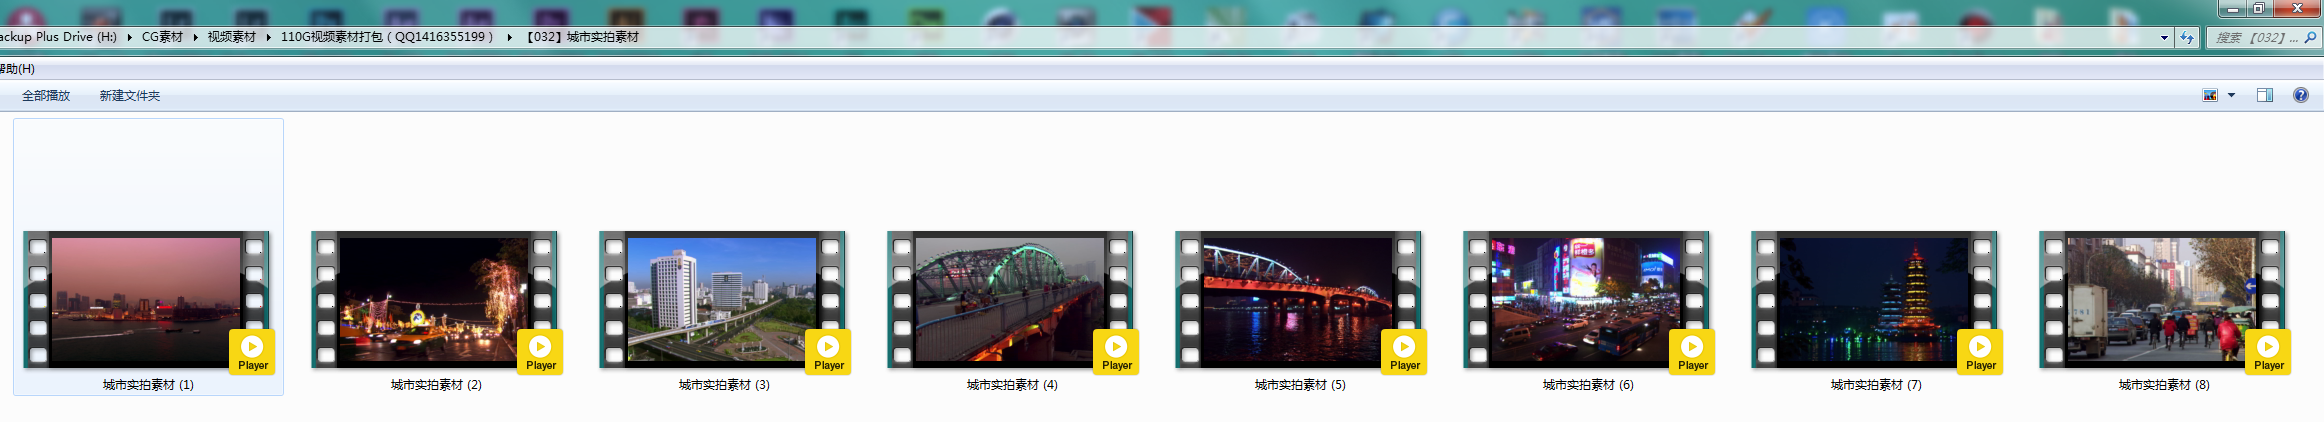Toggle the preview pane button
2324x422 pixels.
pyautogui.click(x=2265, y=95)
